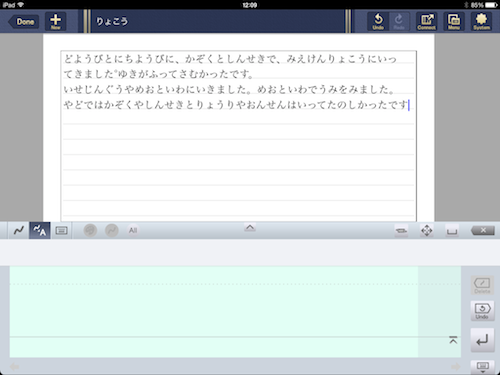Tap the Wi-Fi icon in status bar
This screenshot has height=375, width=500.
[21, 5]
